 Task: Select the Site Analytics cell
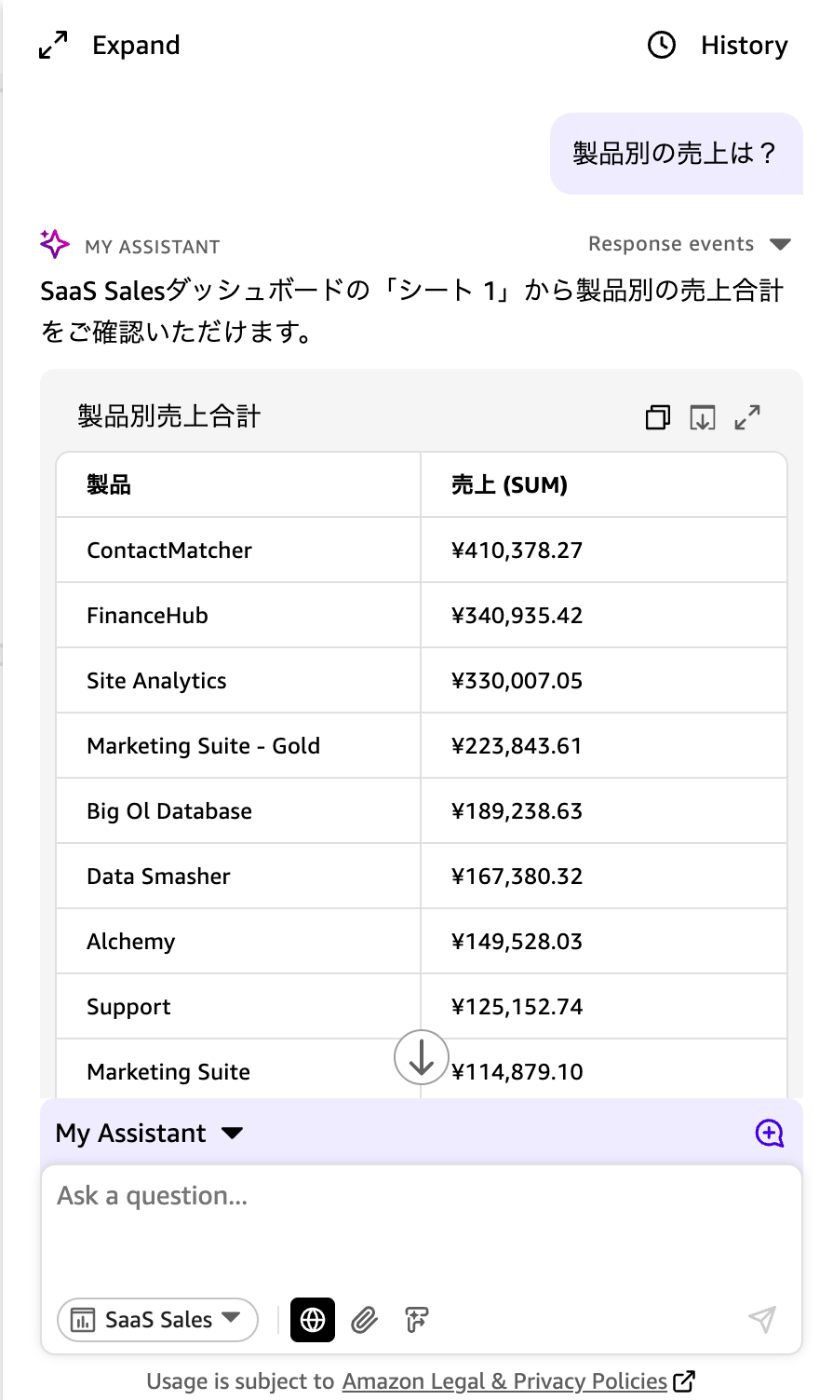[x=239, y=681]
